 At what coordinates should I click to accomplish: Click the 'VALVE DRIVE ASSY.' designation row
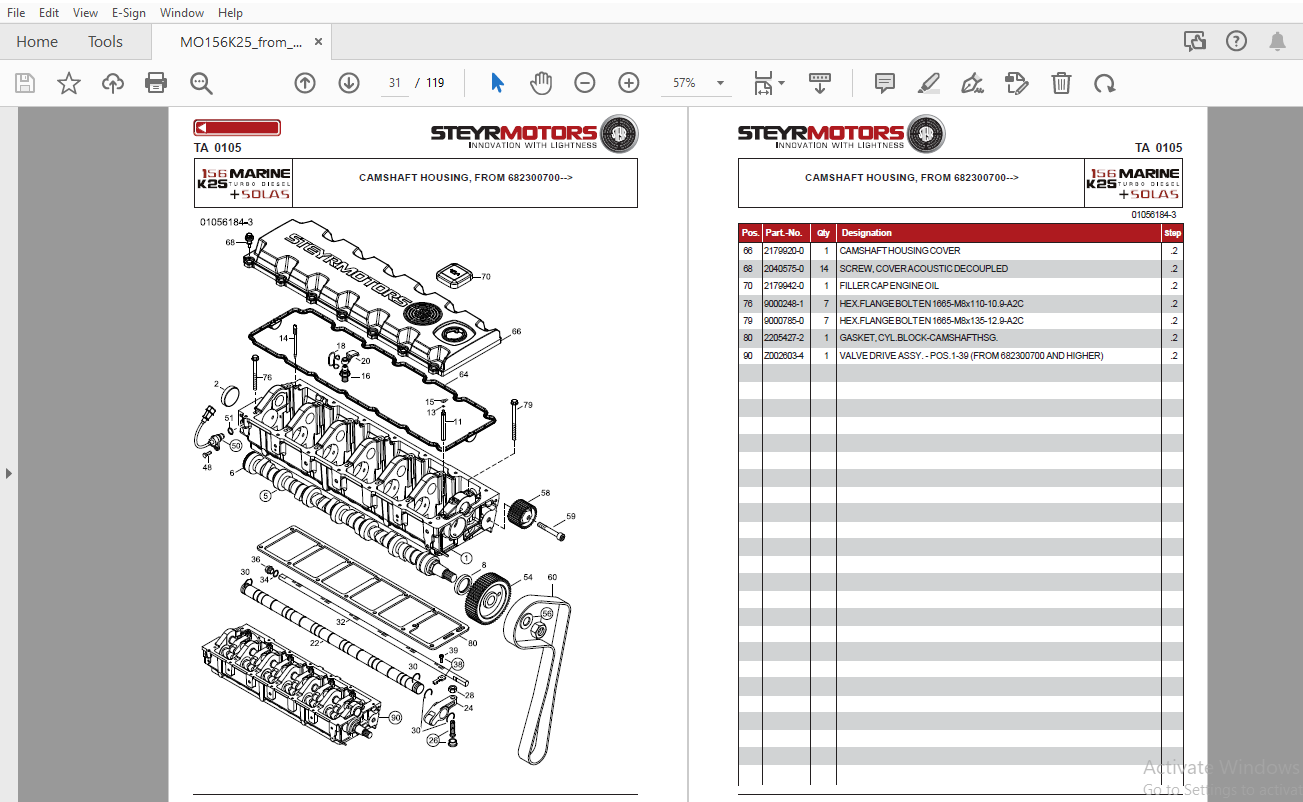(971, 356)
